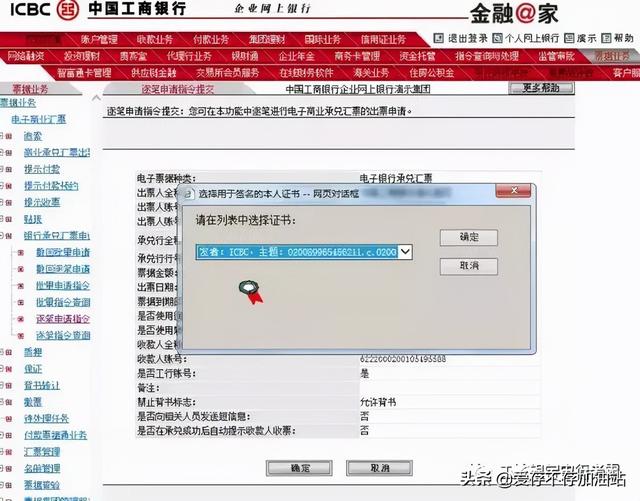Click the 更多帮助 button
Image resolution: width=640 pixels, height=501 pixels.
click(541, 88)
